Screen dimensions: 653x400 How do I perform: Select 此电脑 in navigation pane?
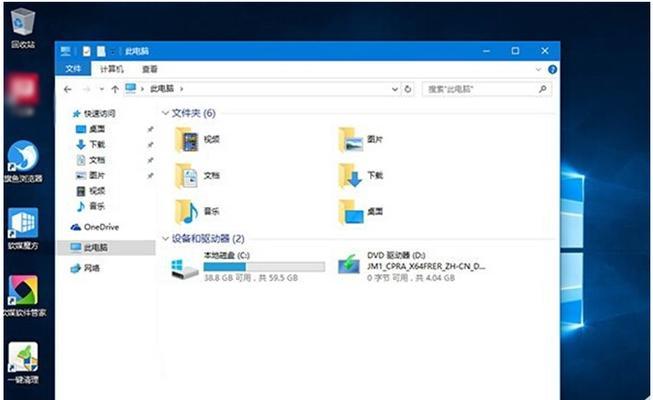click(106, 248)
